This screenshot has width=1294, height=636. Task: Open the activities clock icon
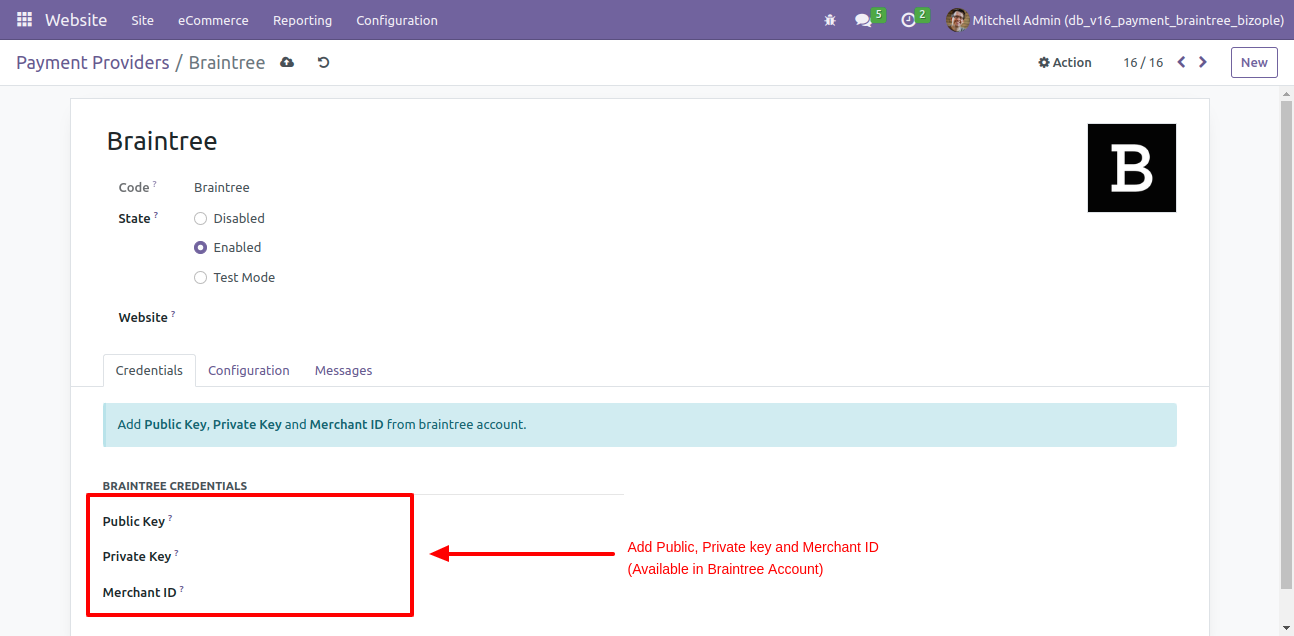click(x=908, y=20)
